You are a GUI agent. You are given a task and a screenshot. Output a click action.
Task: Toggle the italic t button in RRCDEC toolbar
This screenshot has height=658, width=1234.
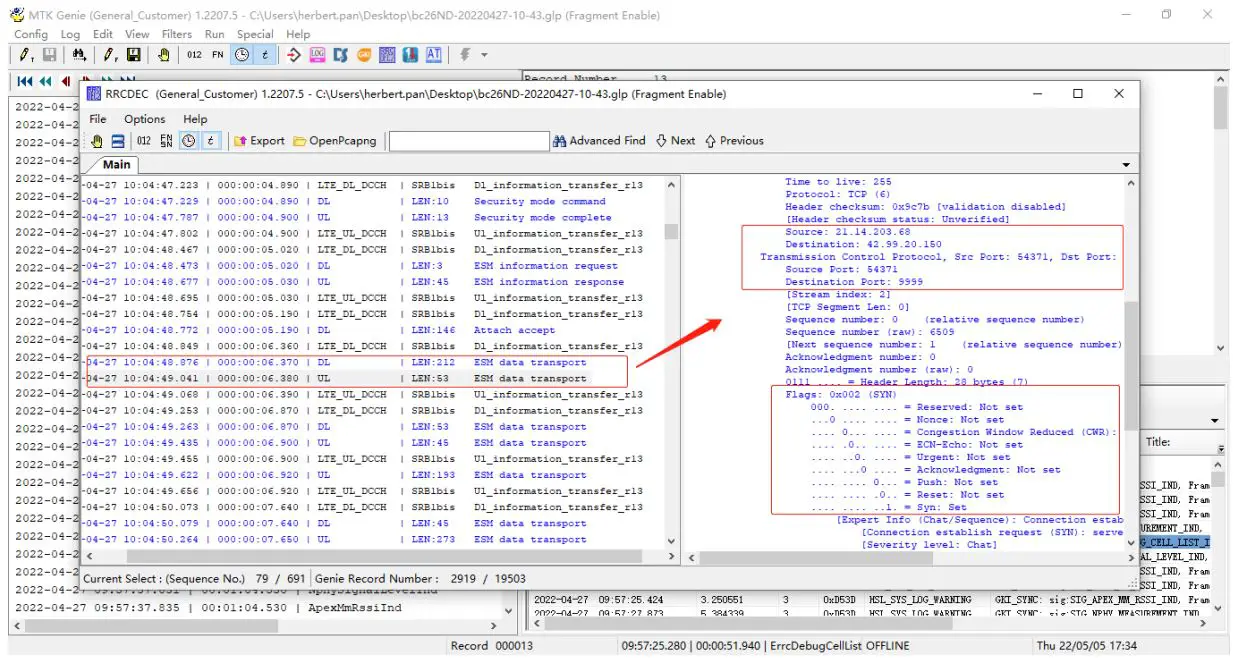(x=210, y=141)
